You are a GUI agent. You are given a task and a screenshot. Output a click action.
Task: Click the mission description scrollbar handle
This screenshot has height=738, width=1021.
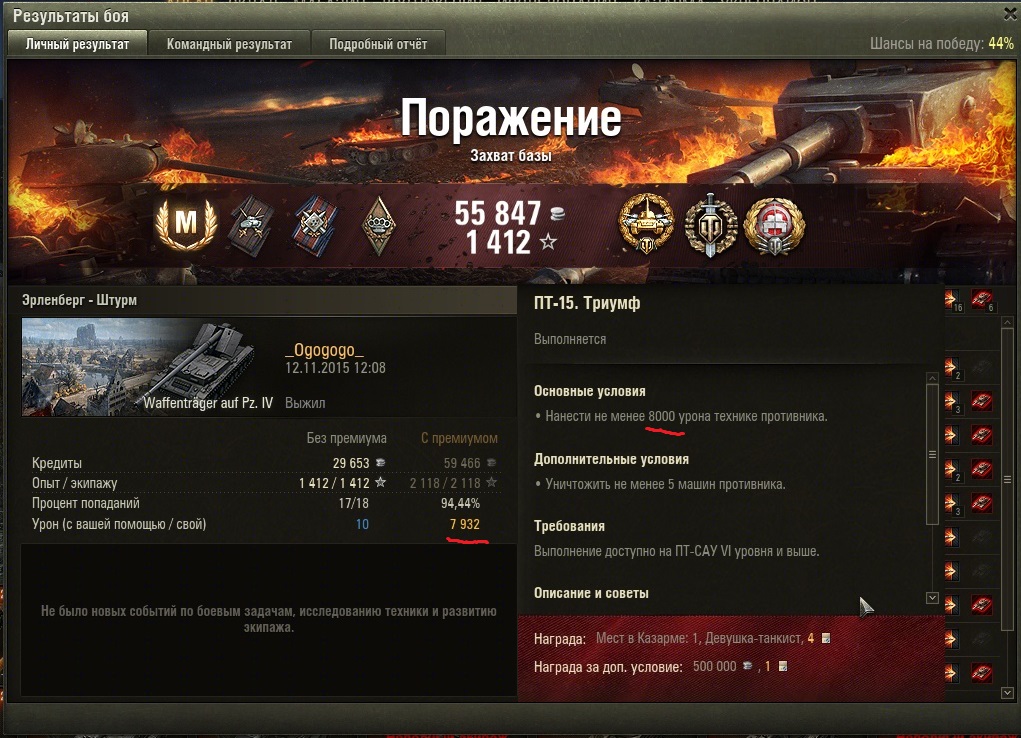(932, 454)
